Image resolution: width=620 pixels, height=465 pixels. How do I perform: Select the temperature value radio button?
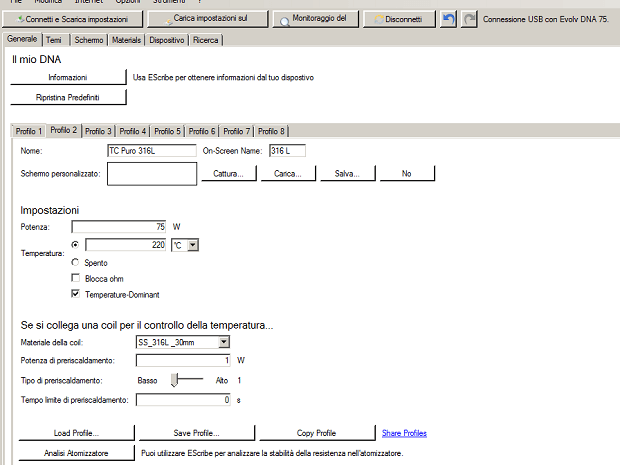click(75, 245)
